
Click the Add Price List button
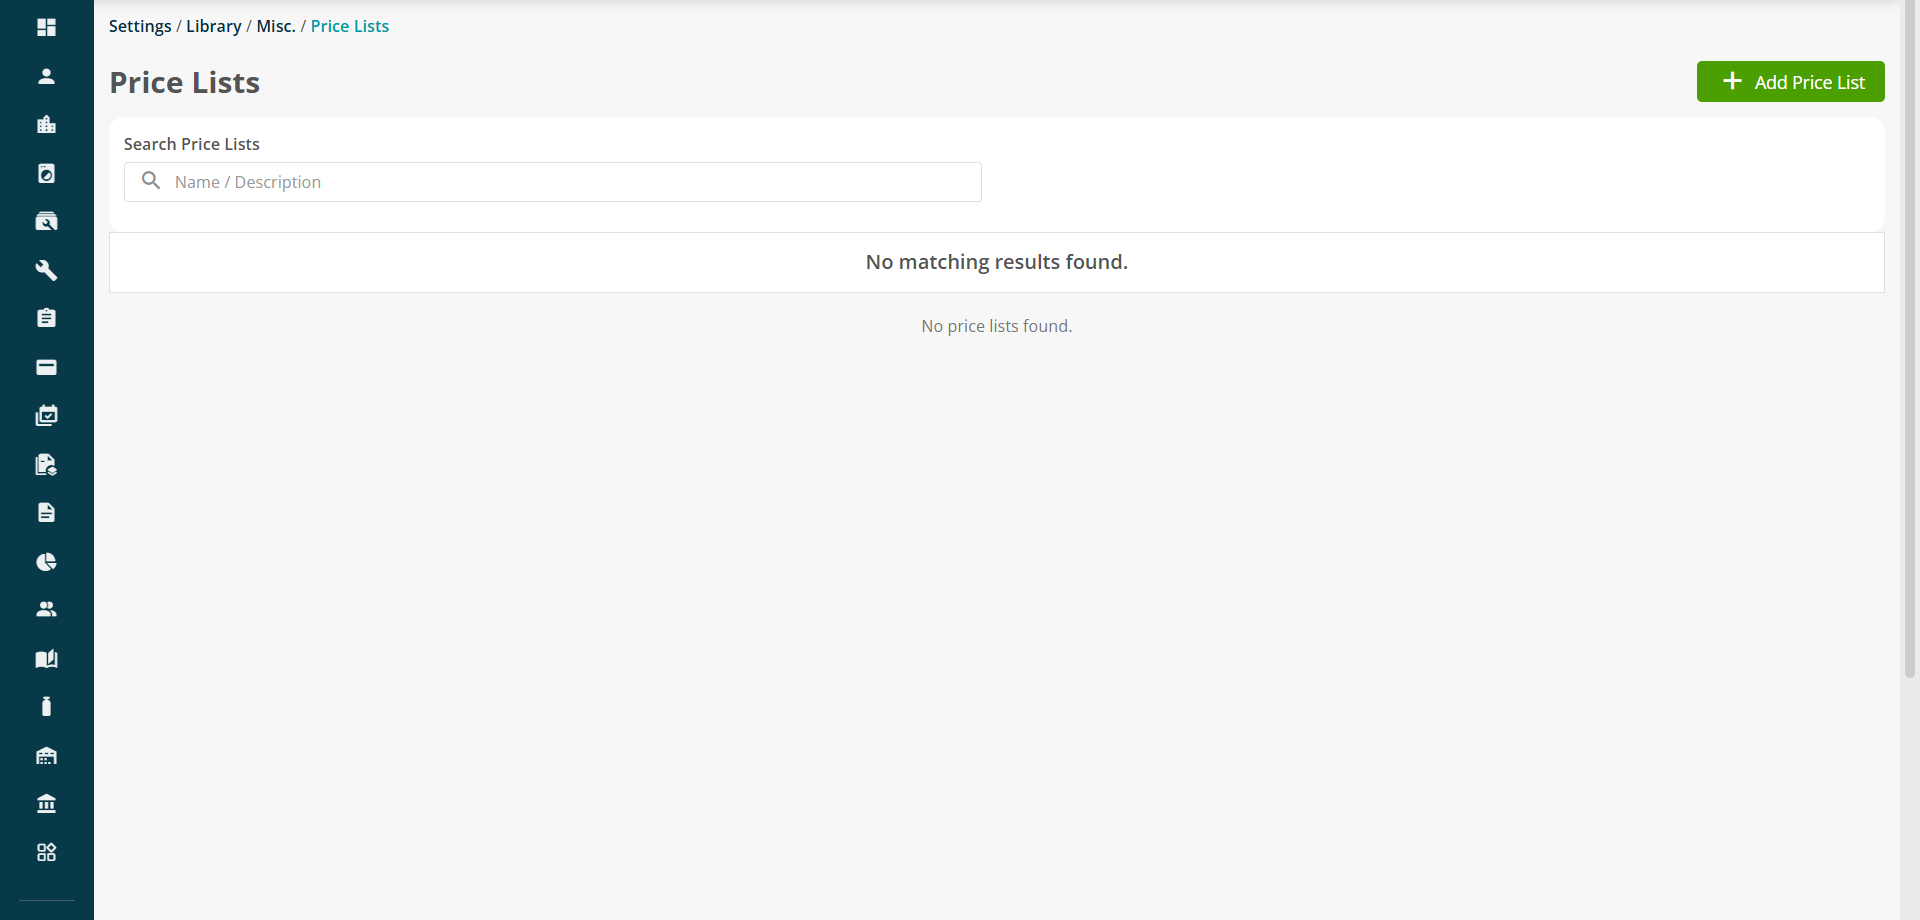[1790, 82]
